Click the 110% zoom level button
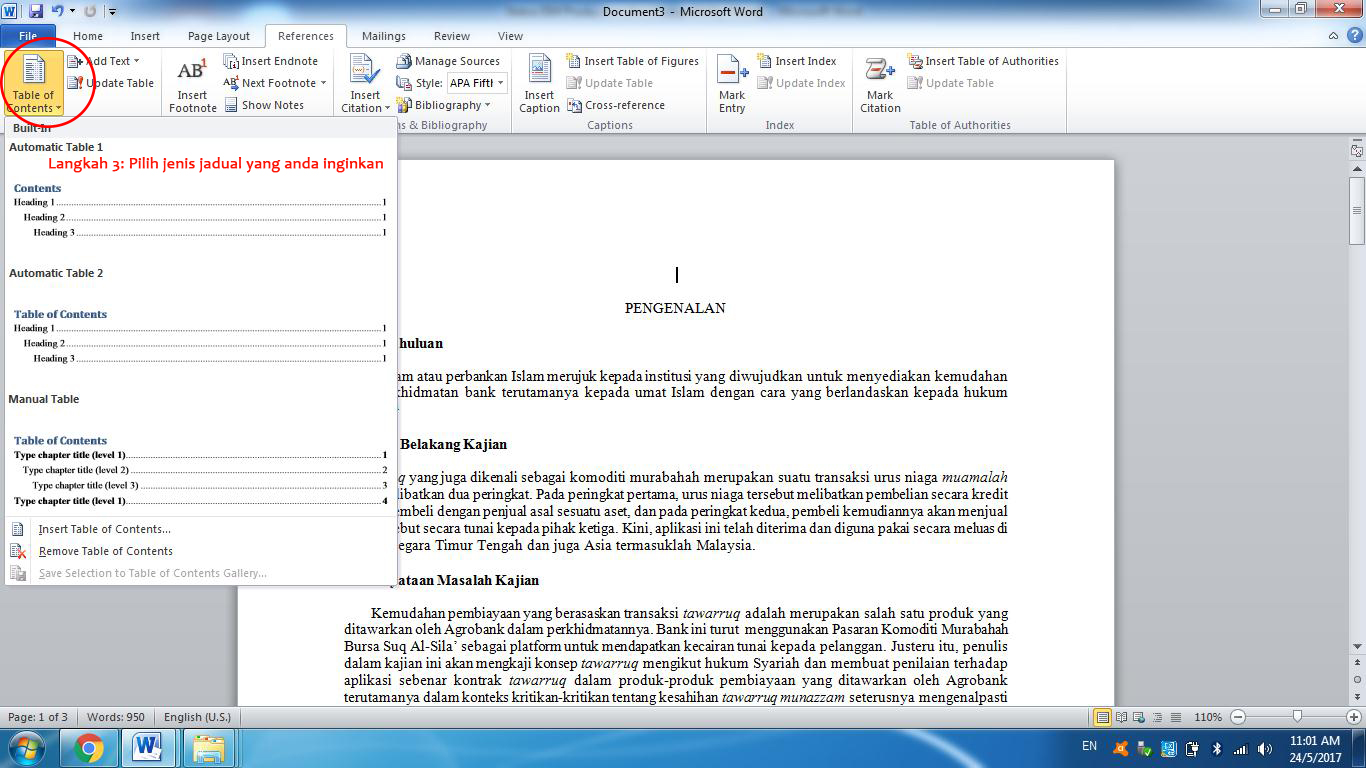Screen dimensions: 1366x768 pos(1208,717)
